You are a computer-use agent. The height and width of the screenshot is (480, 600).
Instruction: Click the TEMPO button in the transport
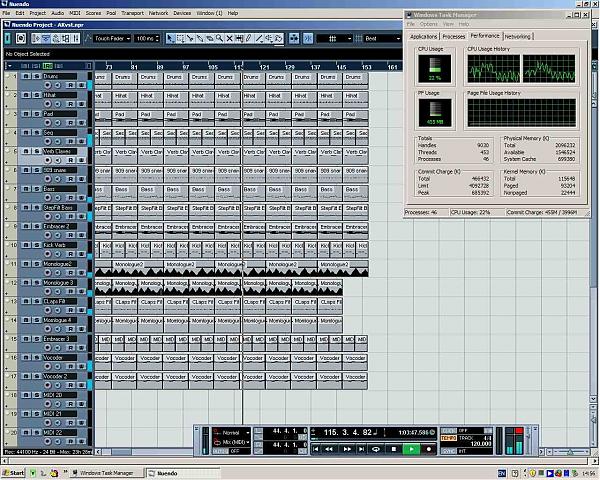click(x=449, y=438)
